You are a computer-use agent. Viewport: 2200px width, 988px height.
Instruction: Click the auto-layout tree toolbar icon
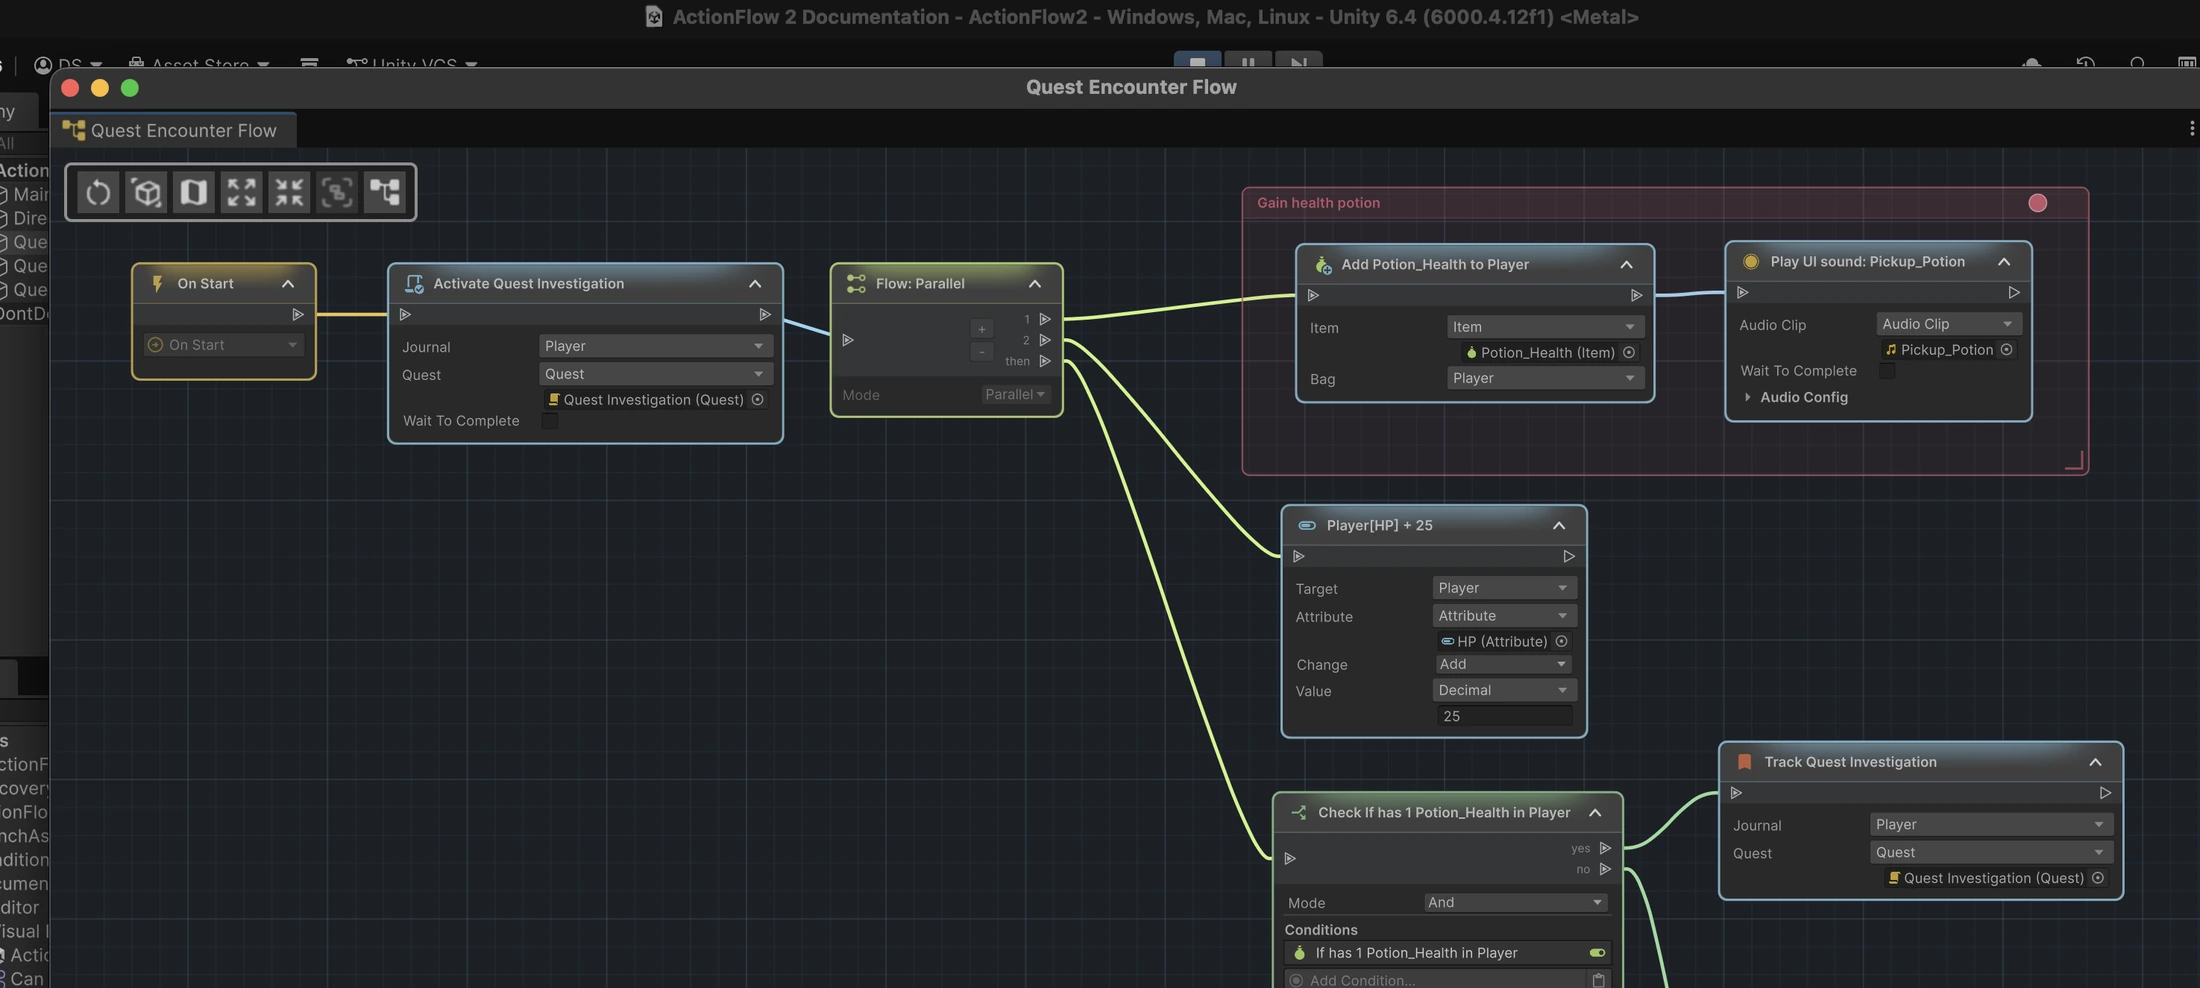click(x=385, y=192)
